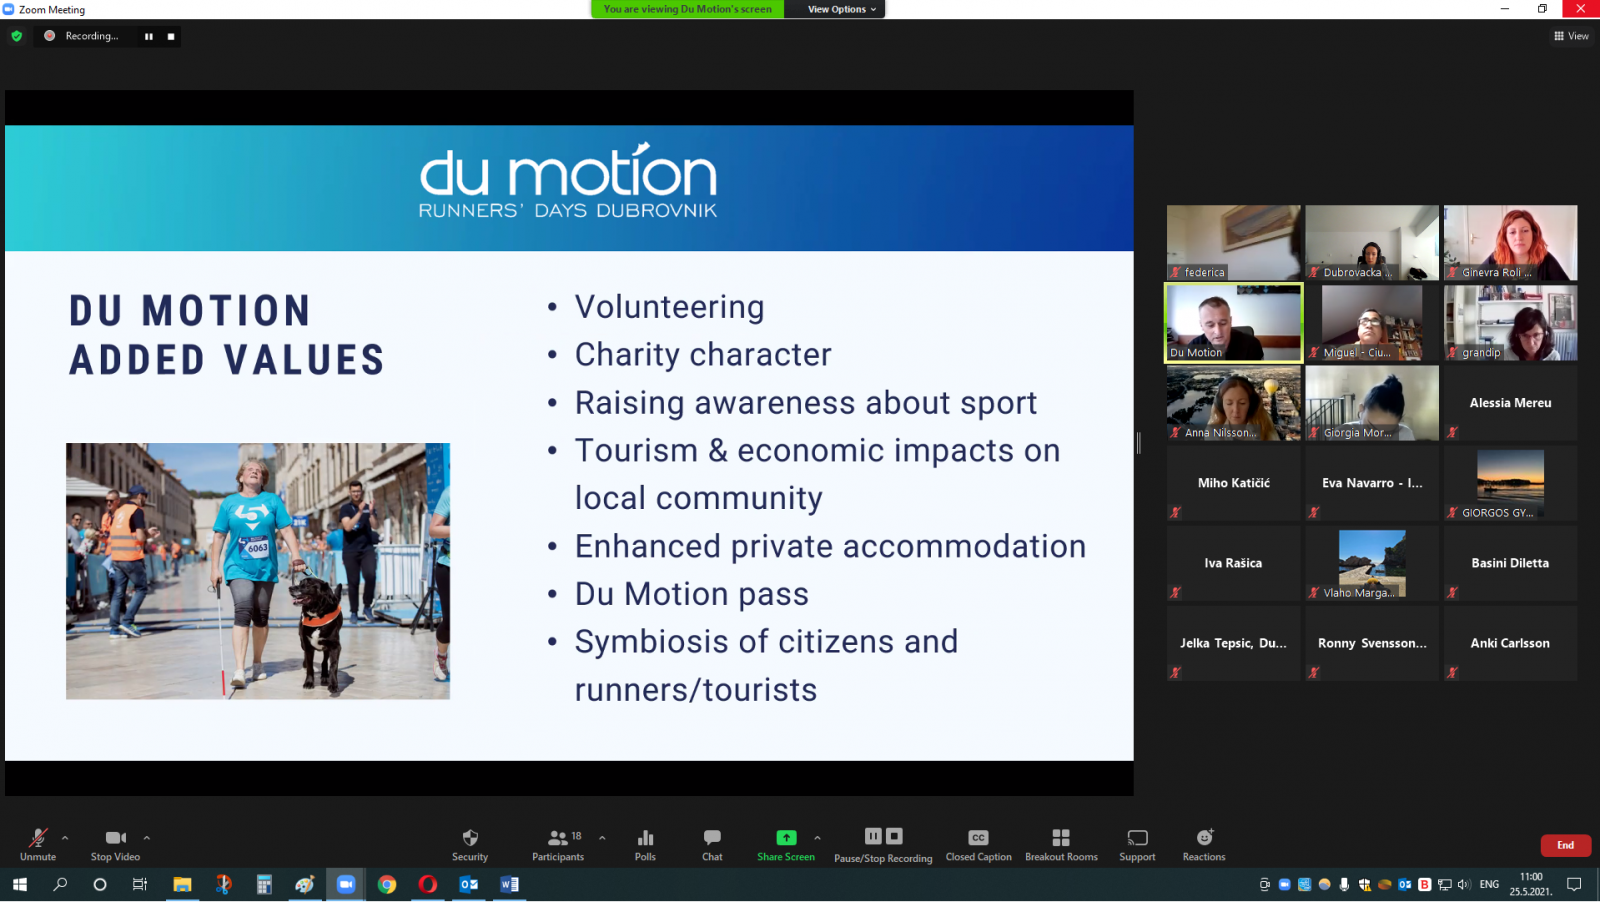Click the du motion logo on slide
The height and width of the screenshot is (902, 1600).
[x=568, y=181]
